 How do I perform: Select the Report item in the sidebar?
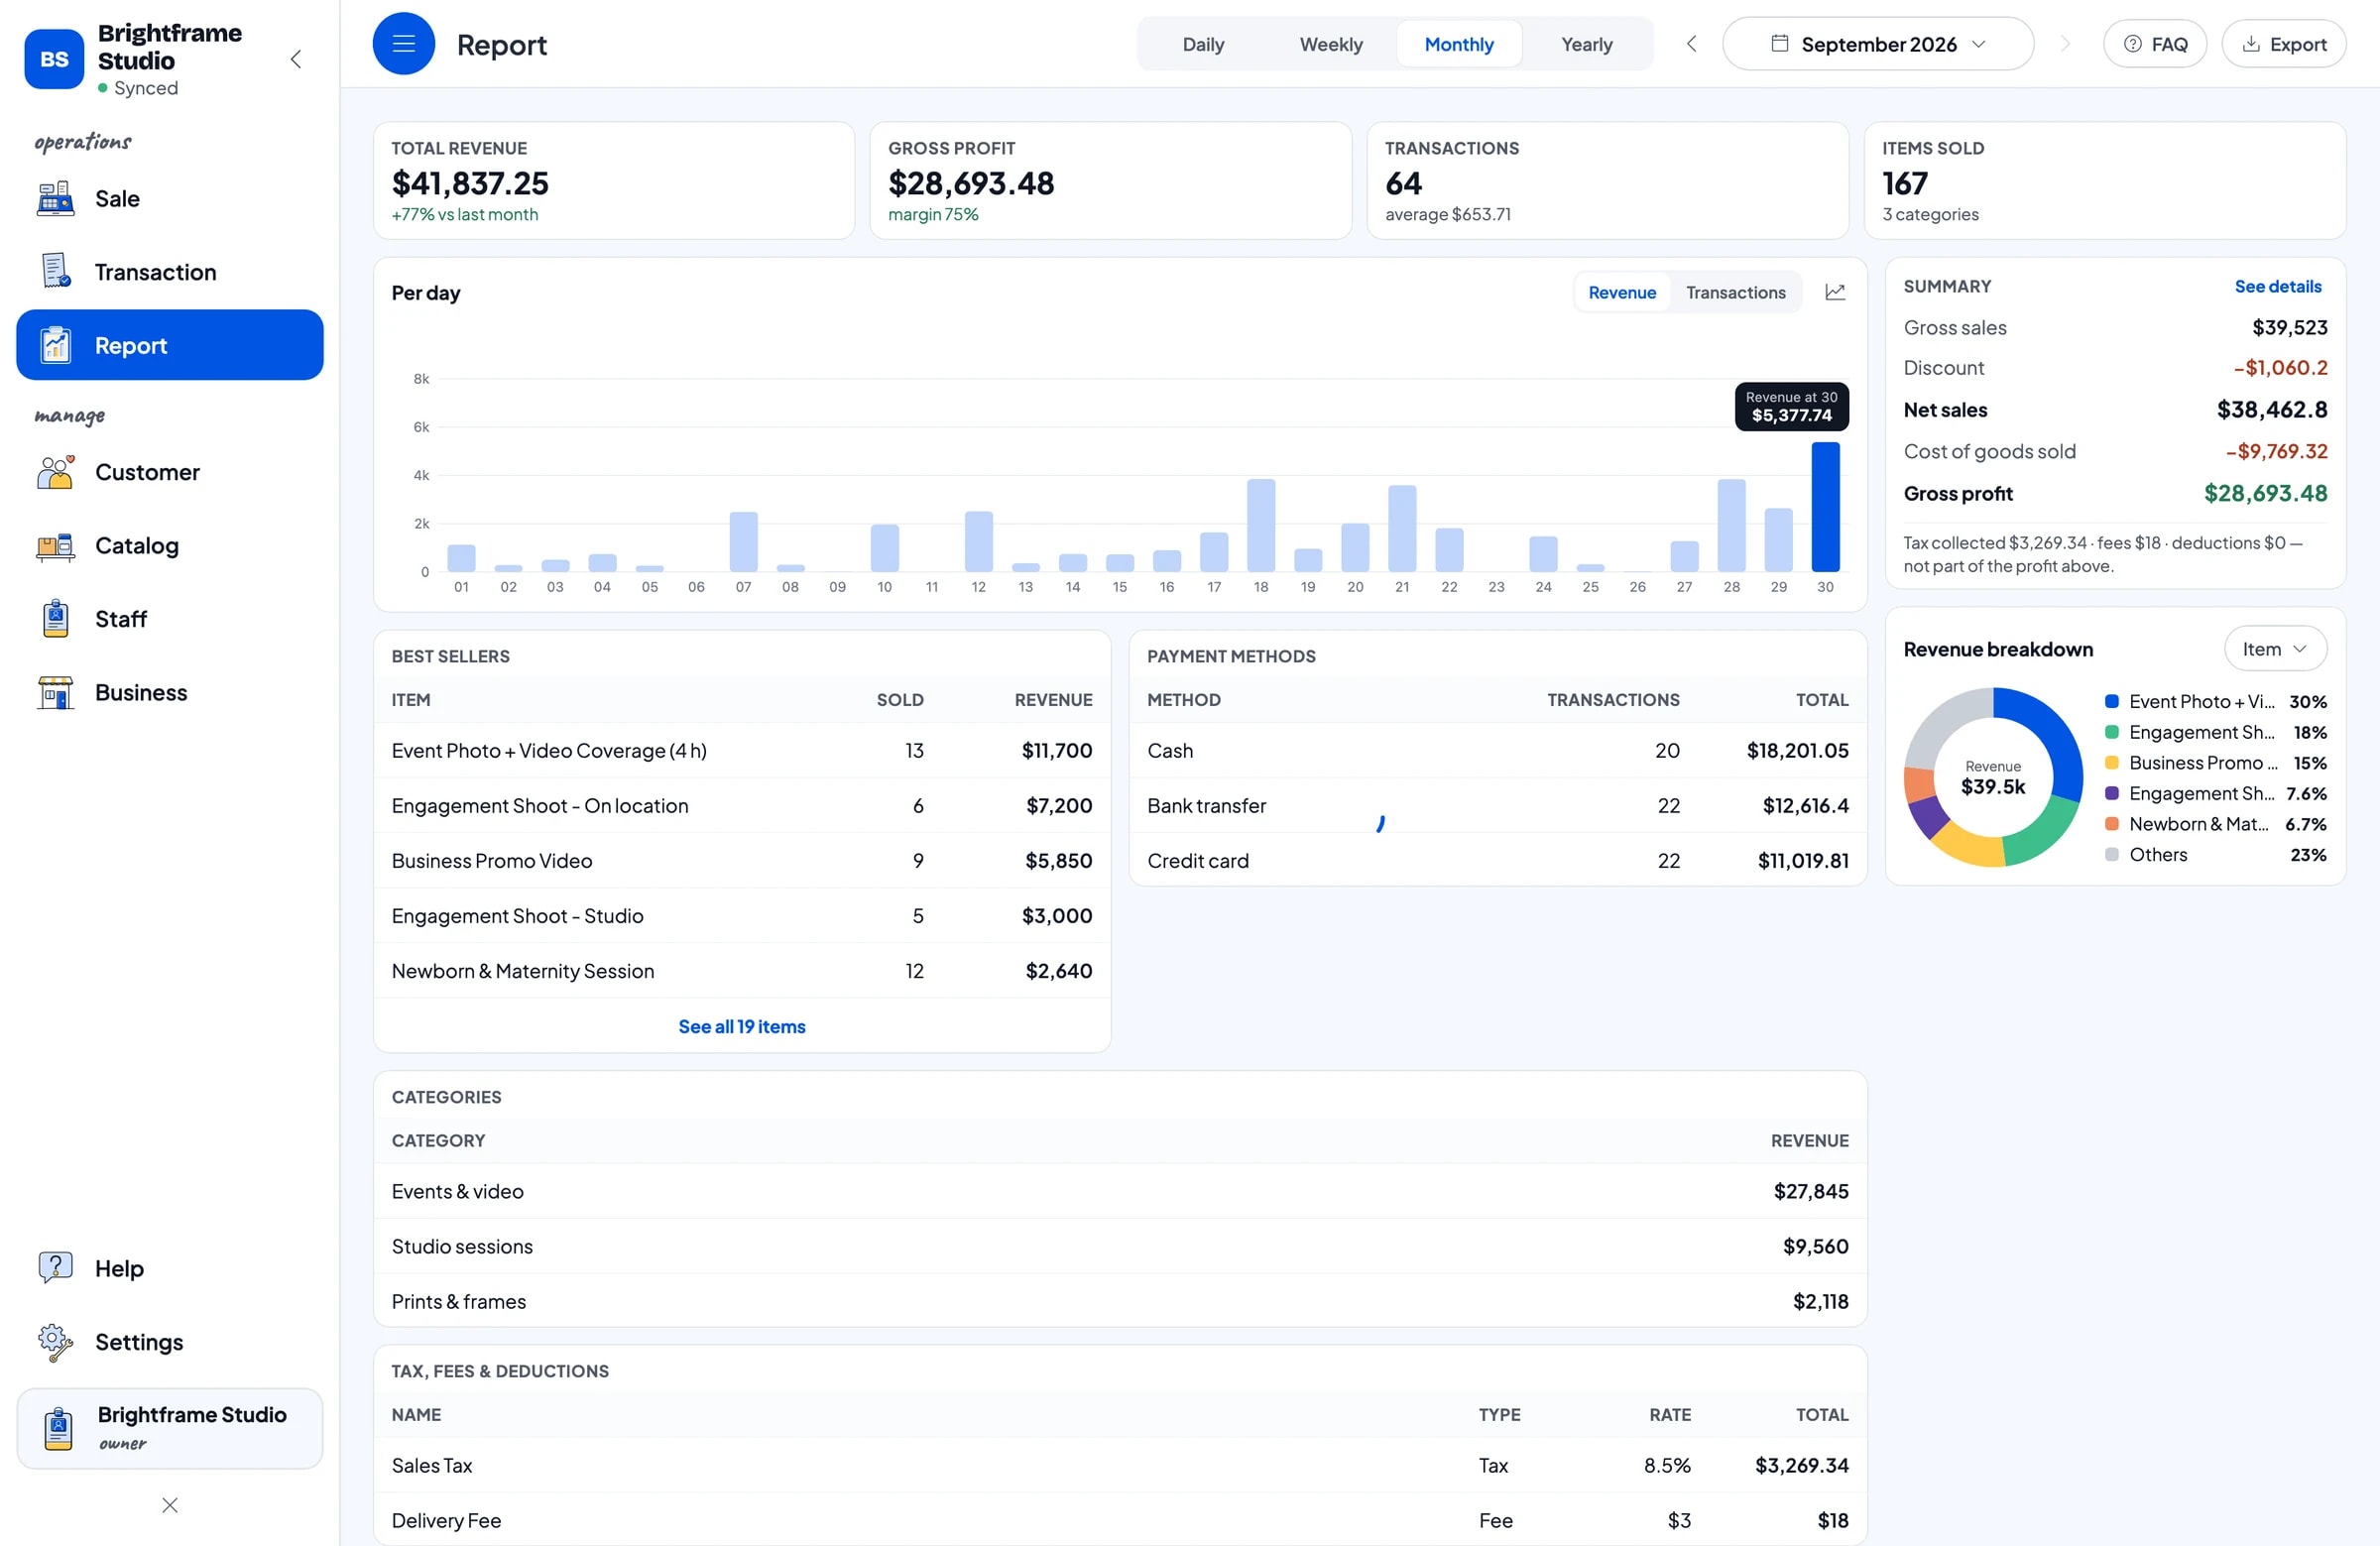click(170, 345)
